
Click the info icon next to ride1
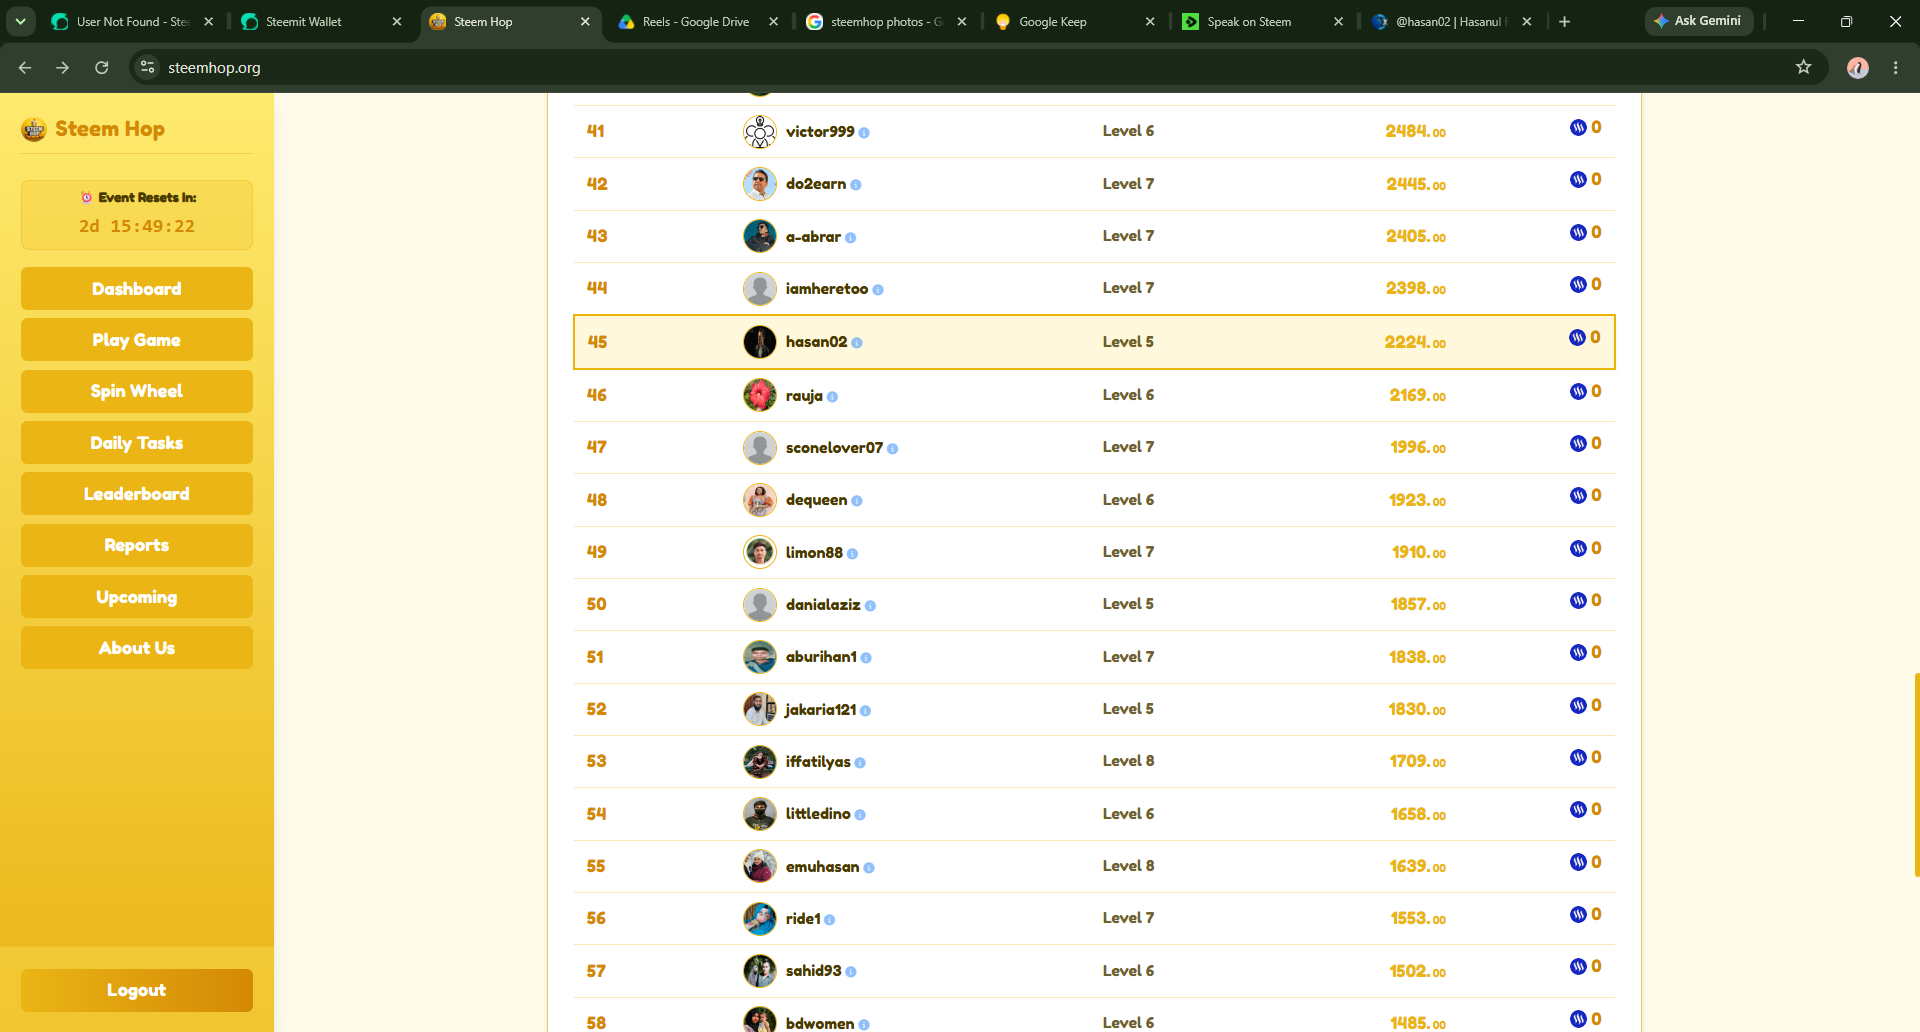pyautogui.click(x=830, y=920)
